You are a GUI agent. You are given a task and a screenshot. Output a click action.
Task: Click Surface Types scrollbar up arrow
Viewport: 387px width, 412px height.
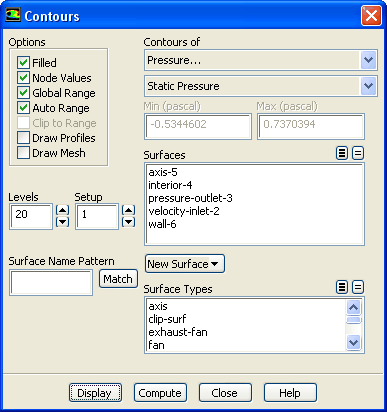353,307
